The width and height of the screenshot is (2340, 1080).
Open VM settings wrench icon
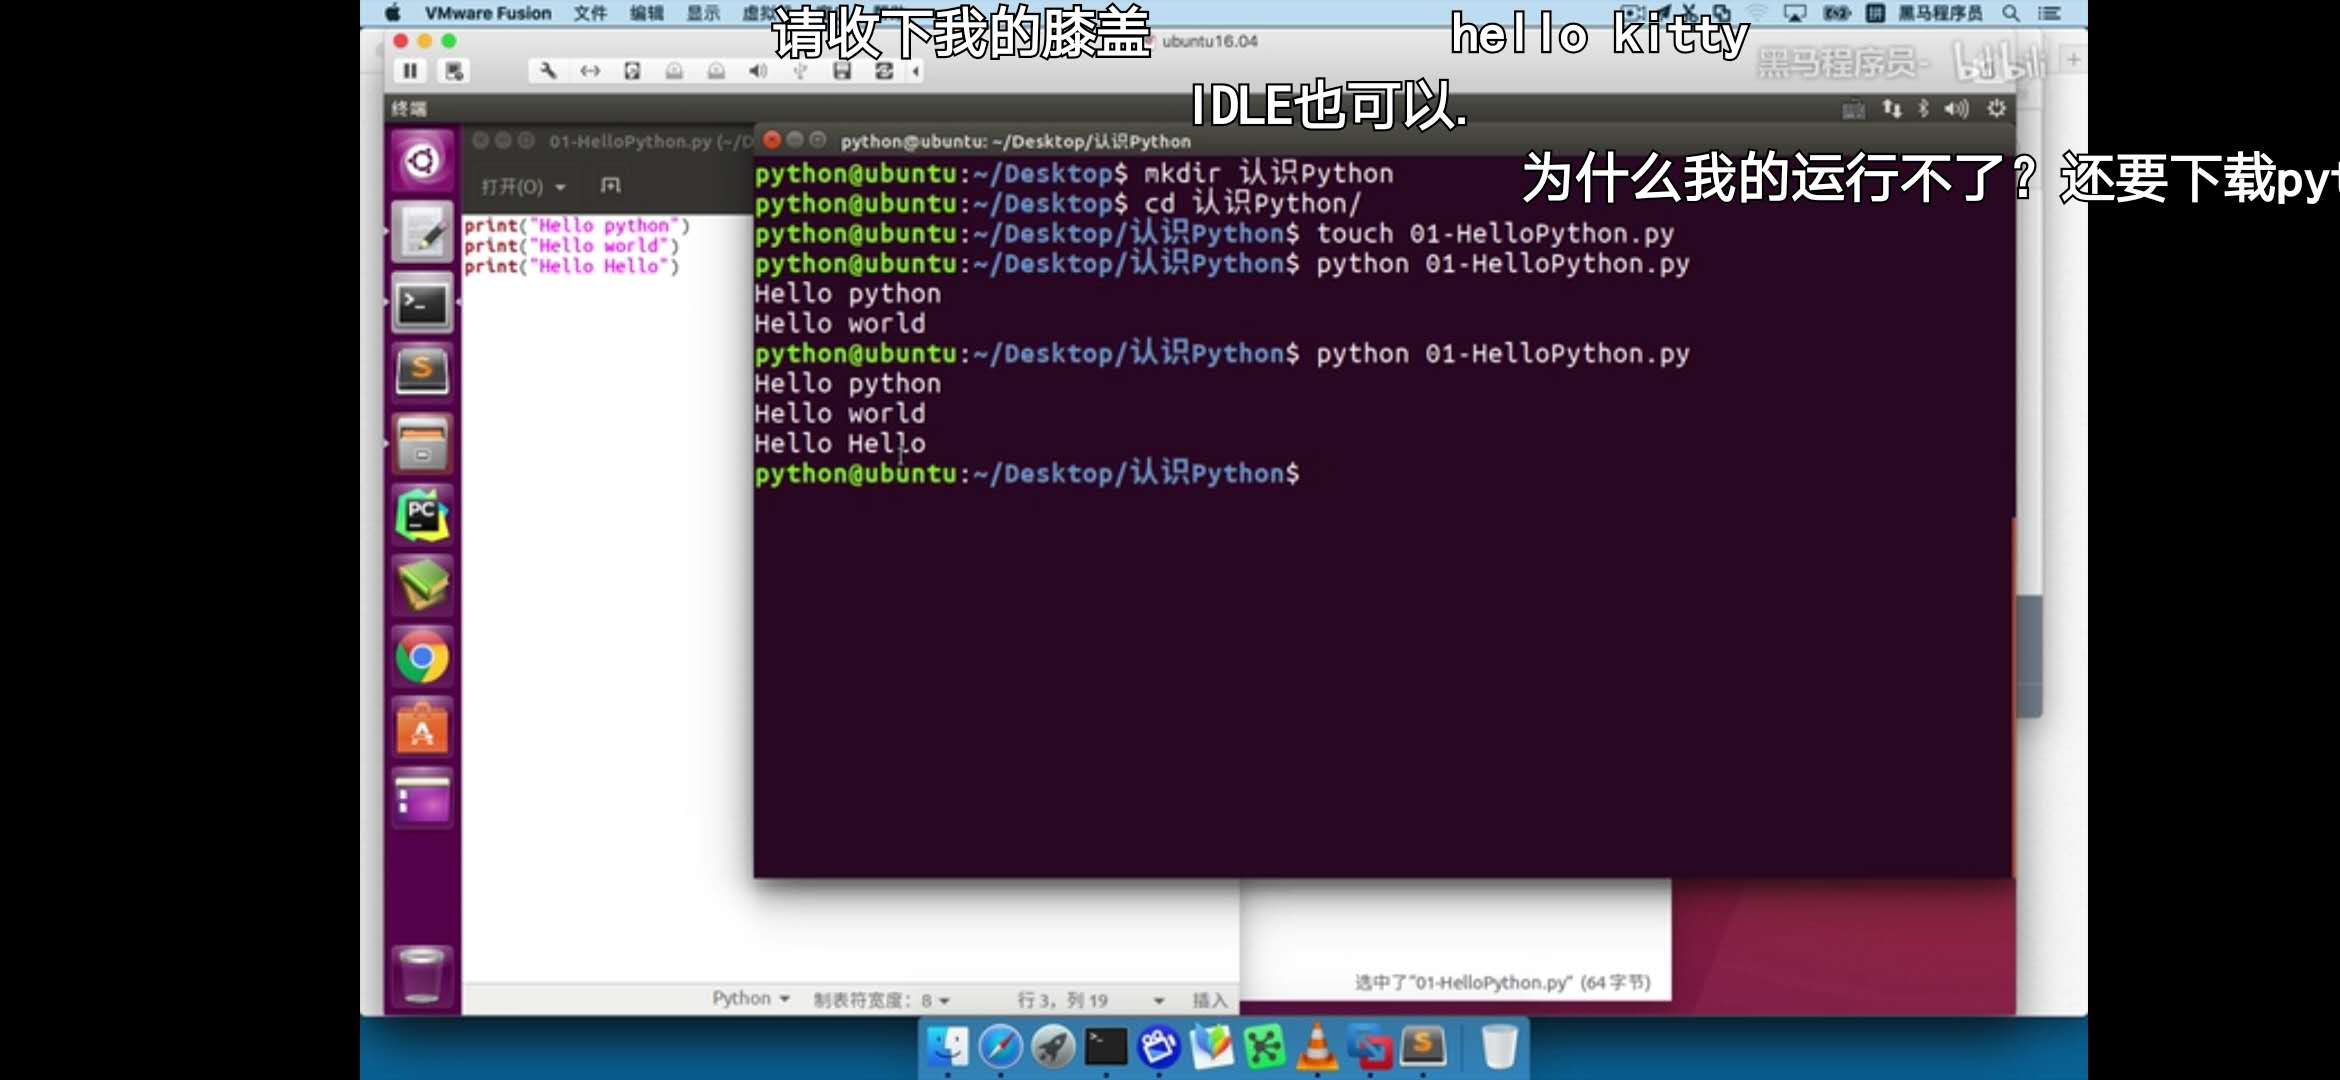coord(547,71)
